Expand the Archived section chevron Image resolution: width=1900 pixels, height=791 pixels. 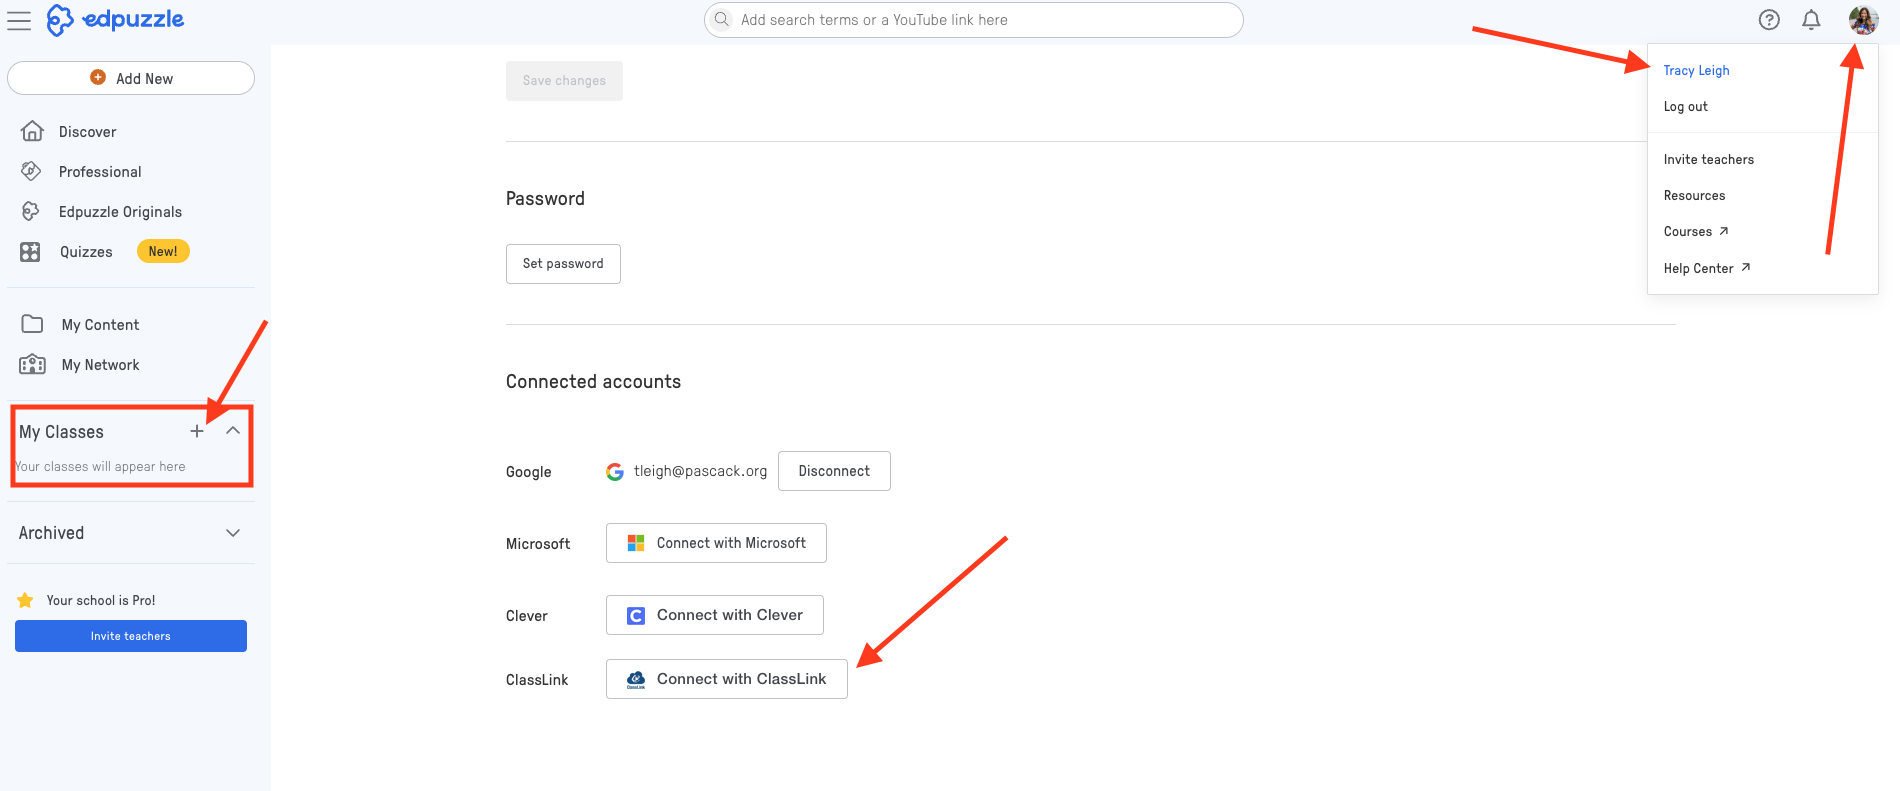coord(233,533)
